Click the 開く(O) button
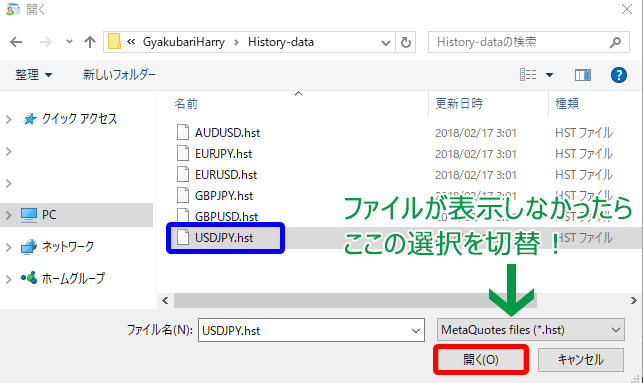Screen dimensions: 643x383 481,360
